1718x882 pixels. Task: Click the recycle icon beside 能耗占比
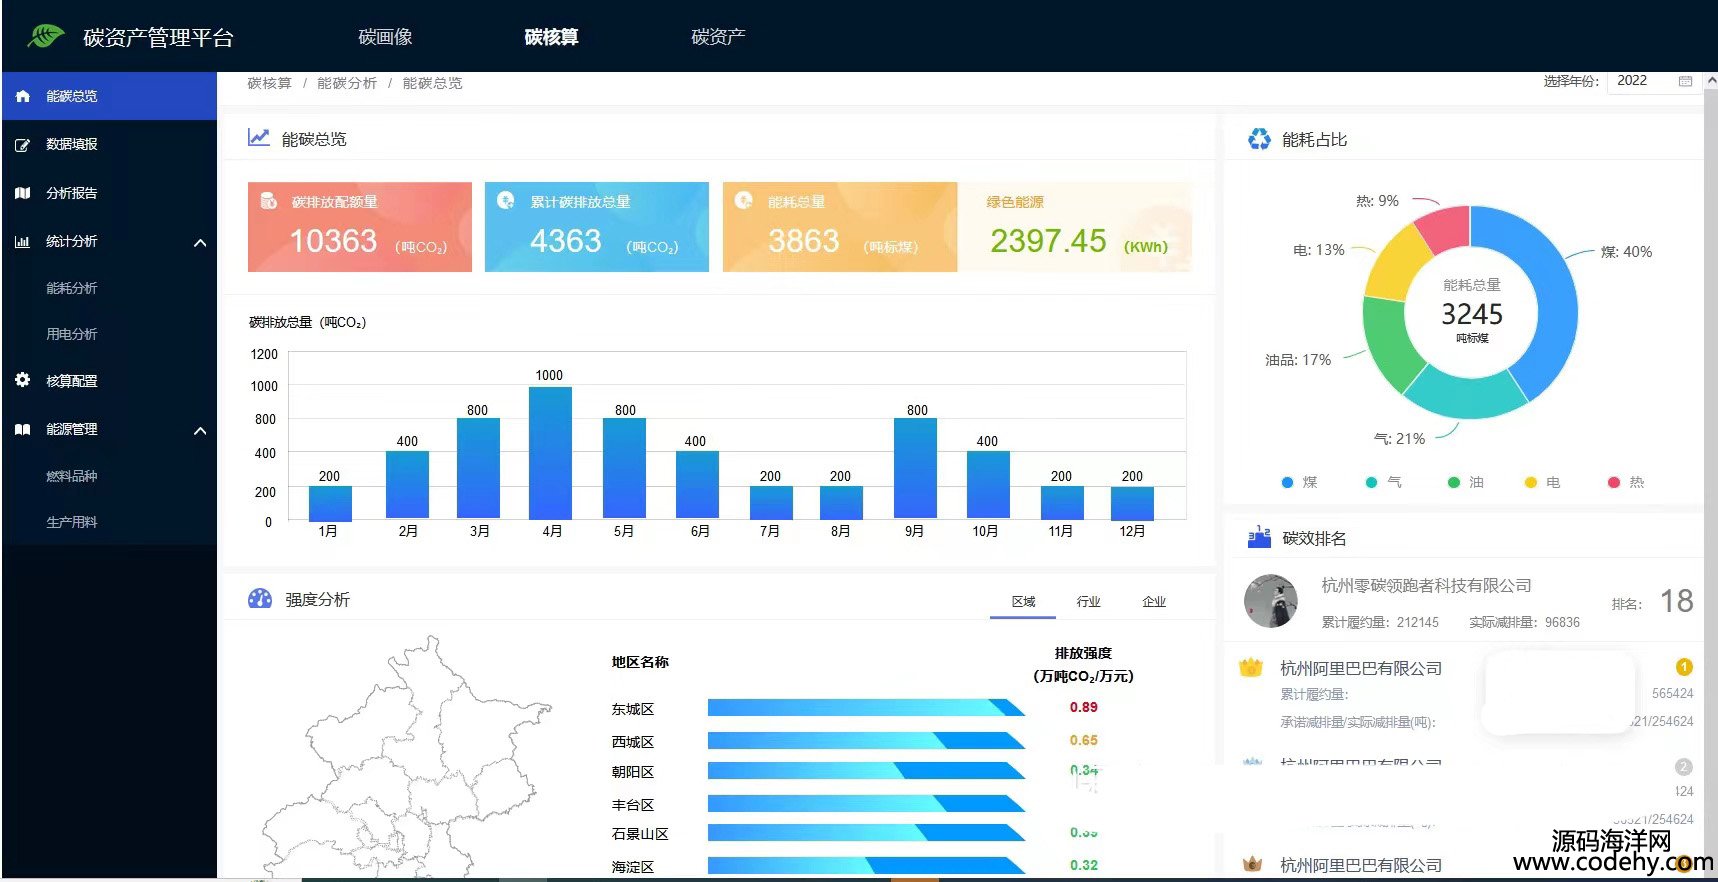[1260, 139]
